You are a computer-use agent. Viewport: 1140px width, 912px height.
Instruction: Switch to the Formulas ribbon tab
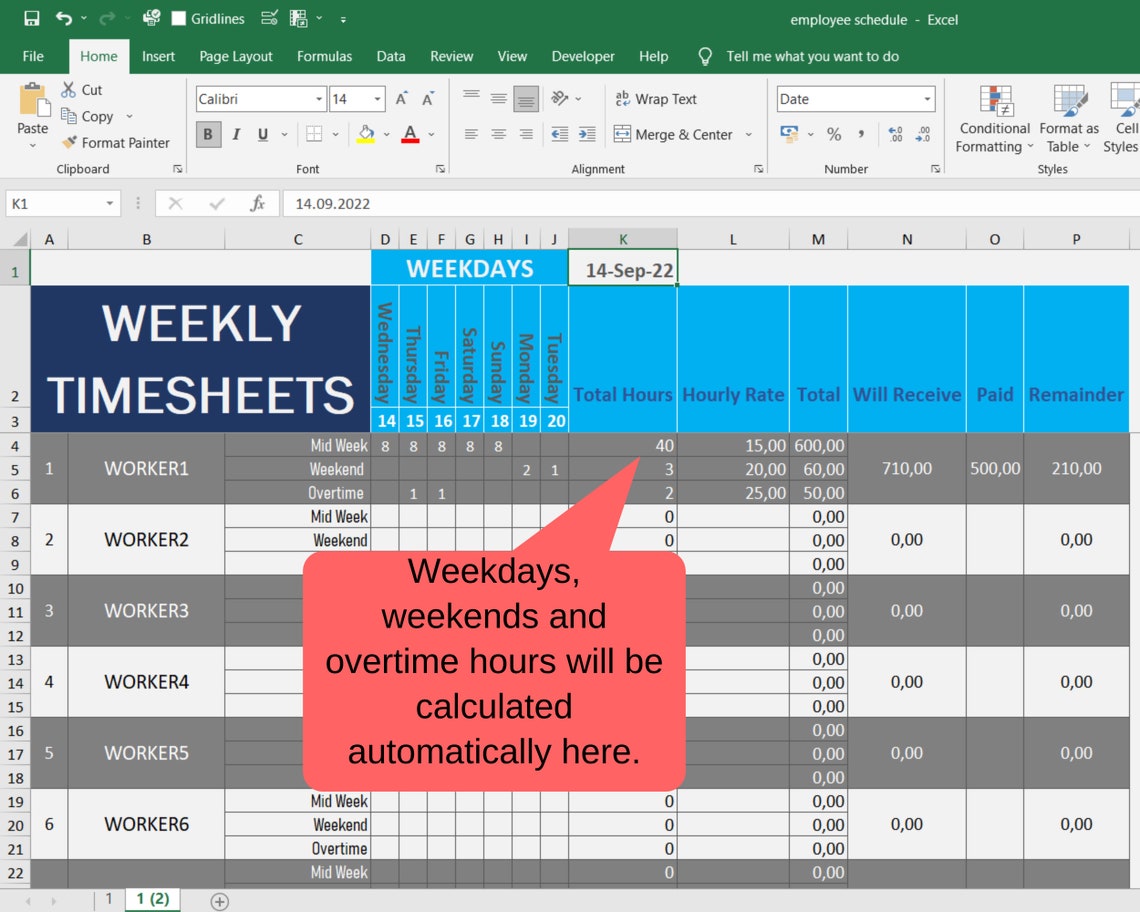point(324,56)
